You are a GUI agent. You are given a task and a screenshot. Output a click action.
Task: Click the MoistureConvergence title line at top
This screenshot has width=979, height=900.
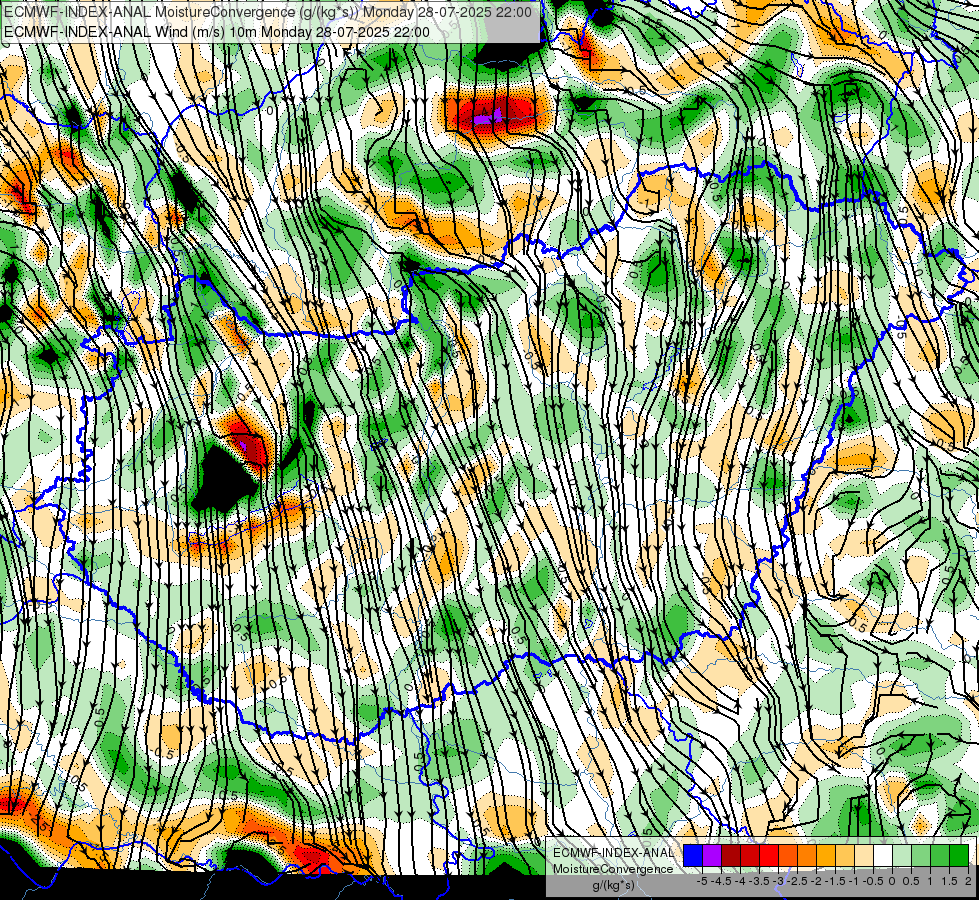click(x=268, y=12)
